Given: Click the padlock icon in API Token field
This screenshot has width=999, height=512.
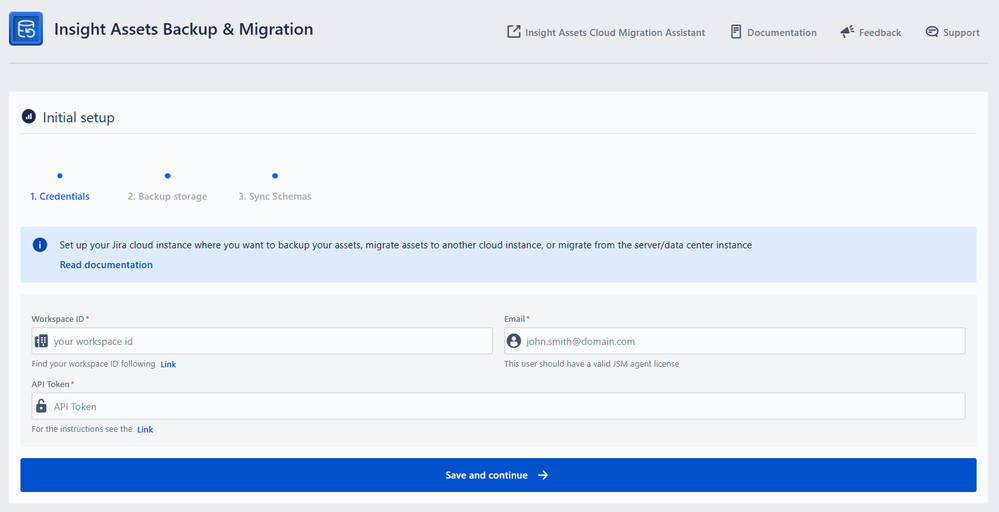Looking at the screenshot, I should pos(41,406).
